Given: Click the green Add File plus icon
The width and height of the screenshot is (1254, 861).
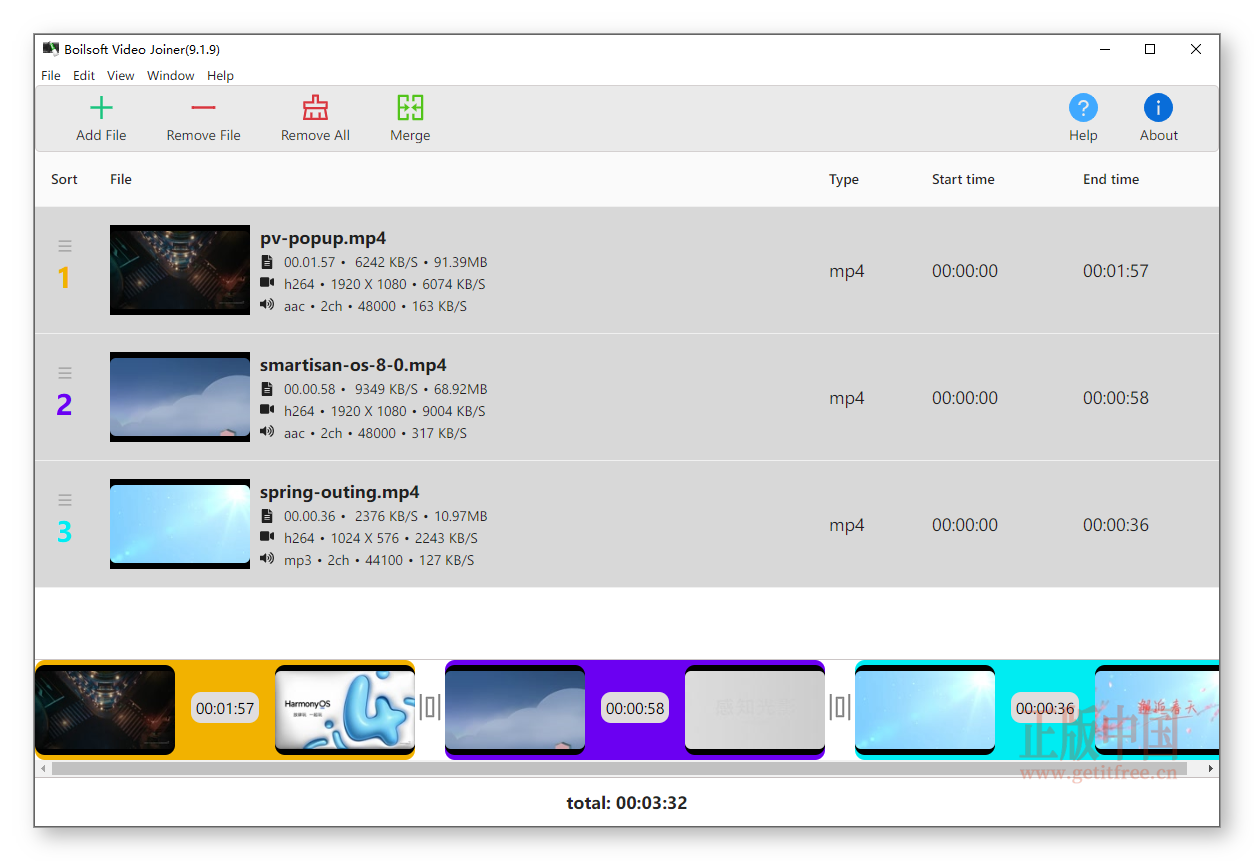Looking at the screenshot, I should [101, 108].
